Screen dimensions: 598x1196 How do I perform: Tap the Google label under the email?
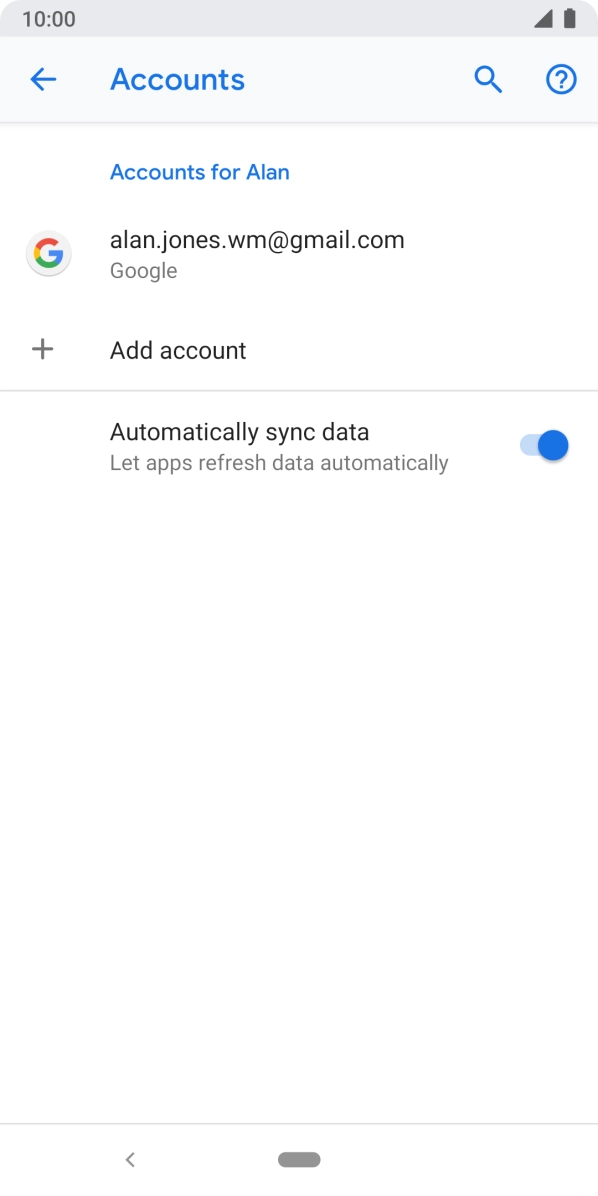pyautogui.click(x=143, y=271)
